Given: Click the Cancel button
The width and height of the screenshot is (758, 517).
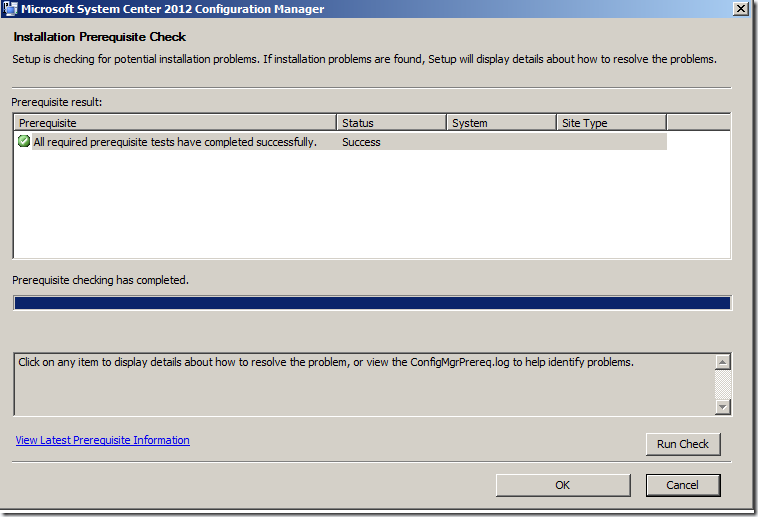Looking at the screenshot, I should [682, 485].
